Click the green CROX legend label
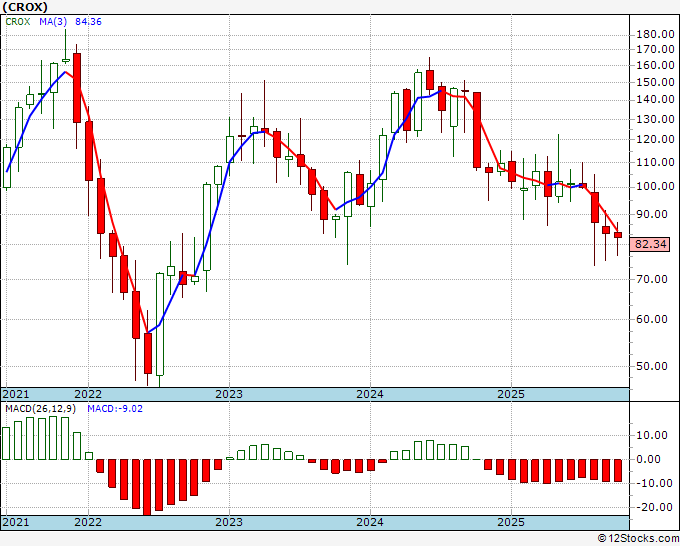Image resolution: width=680 pixels, height=546 pixels. pos(18,21)
